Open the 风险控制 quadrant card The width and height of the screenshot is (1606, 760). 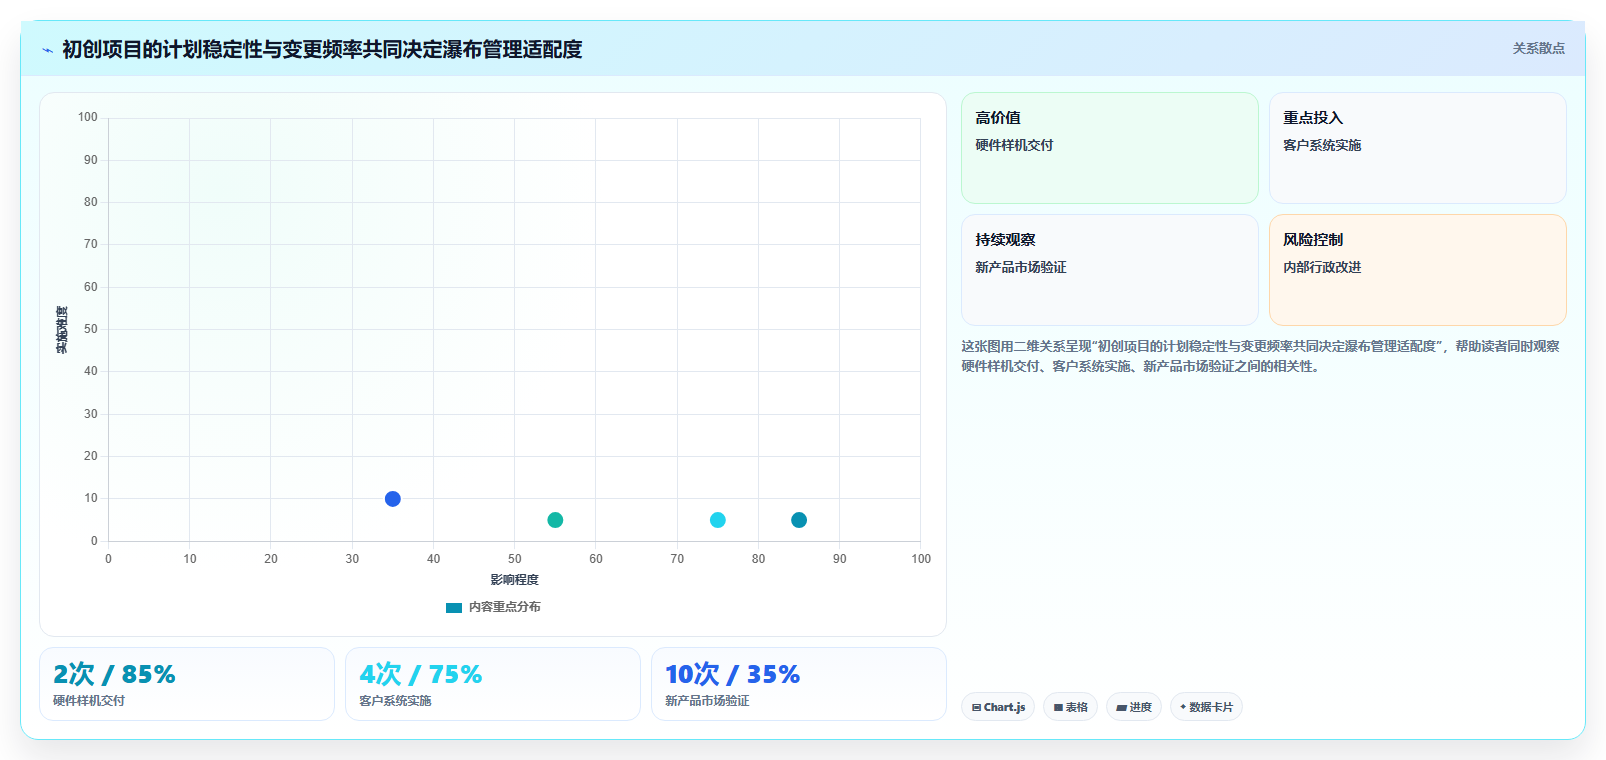point(1418,270)
